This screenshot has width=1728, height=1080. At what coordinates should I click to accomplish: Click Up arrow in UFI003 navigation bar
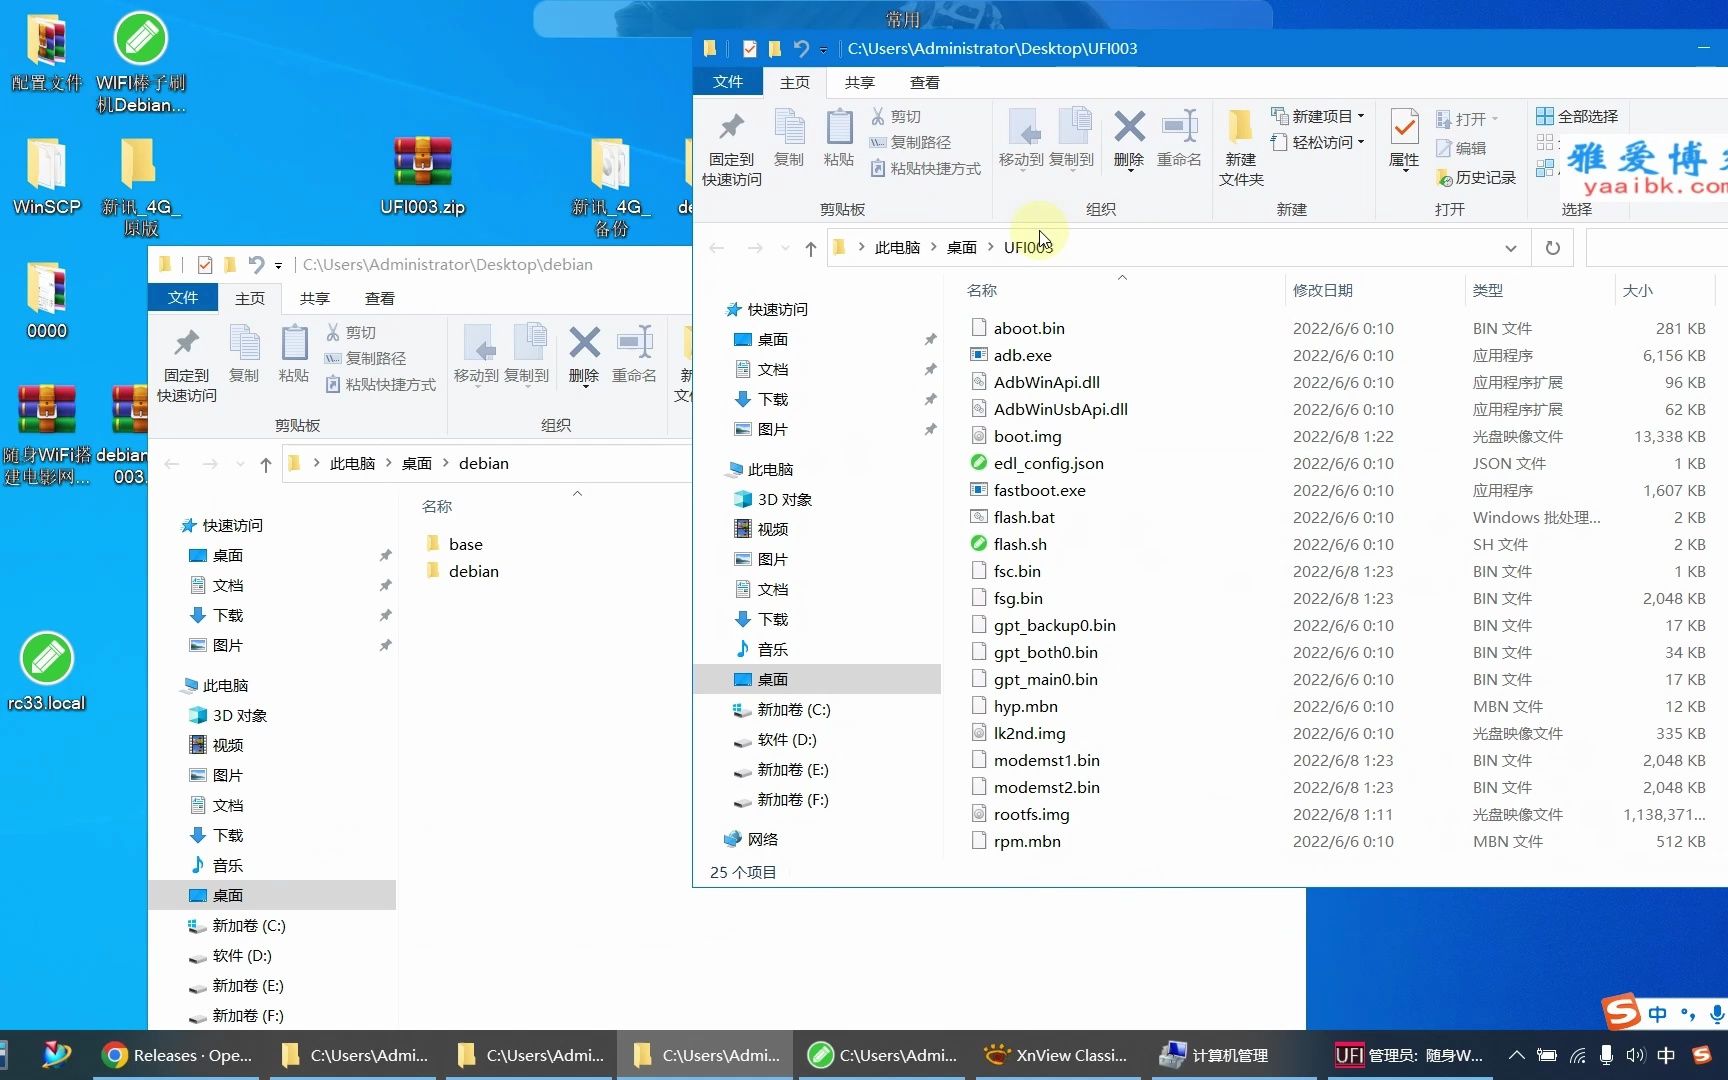click(x=811, y=248)
